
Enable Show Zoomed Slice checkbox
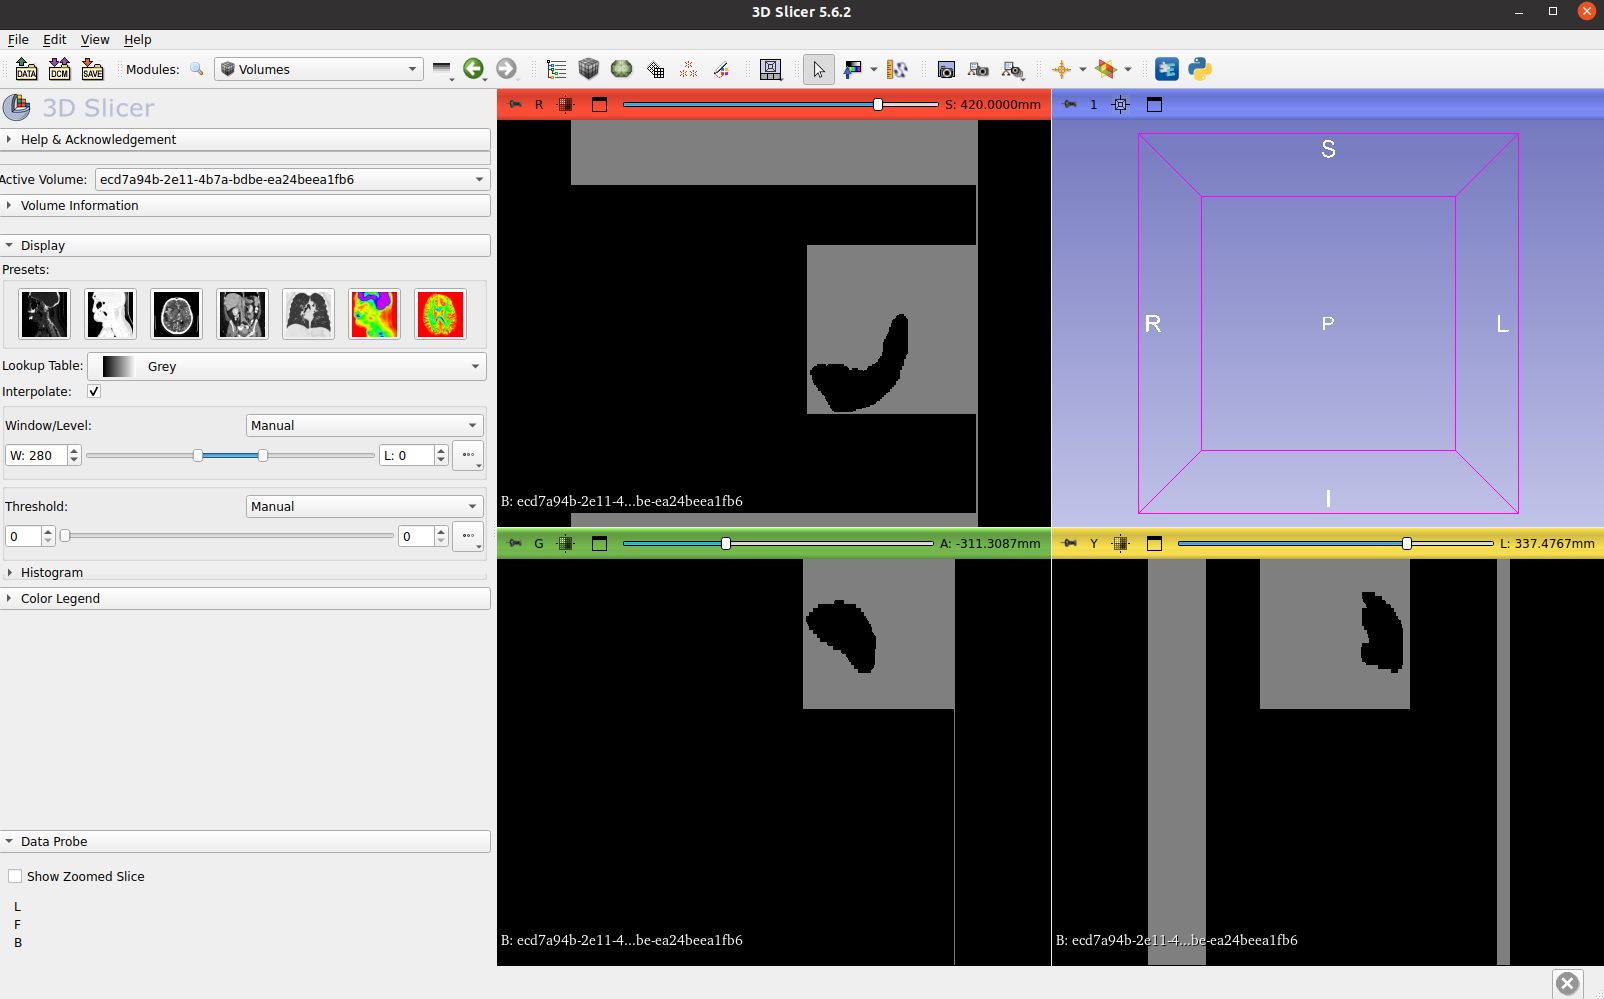15,876
